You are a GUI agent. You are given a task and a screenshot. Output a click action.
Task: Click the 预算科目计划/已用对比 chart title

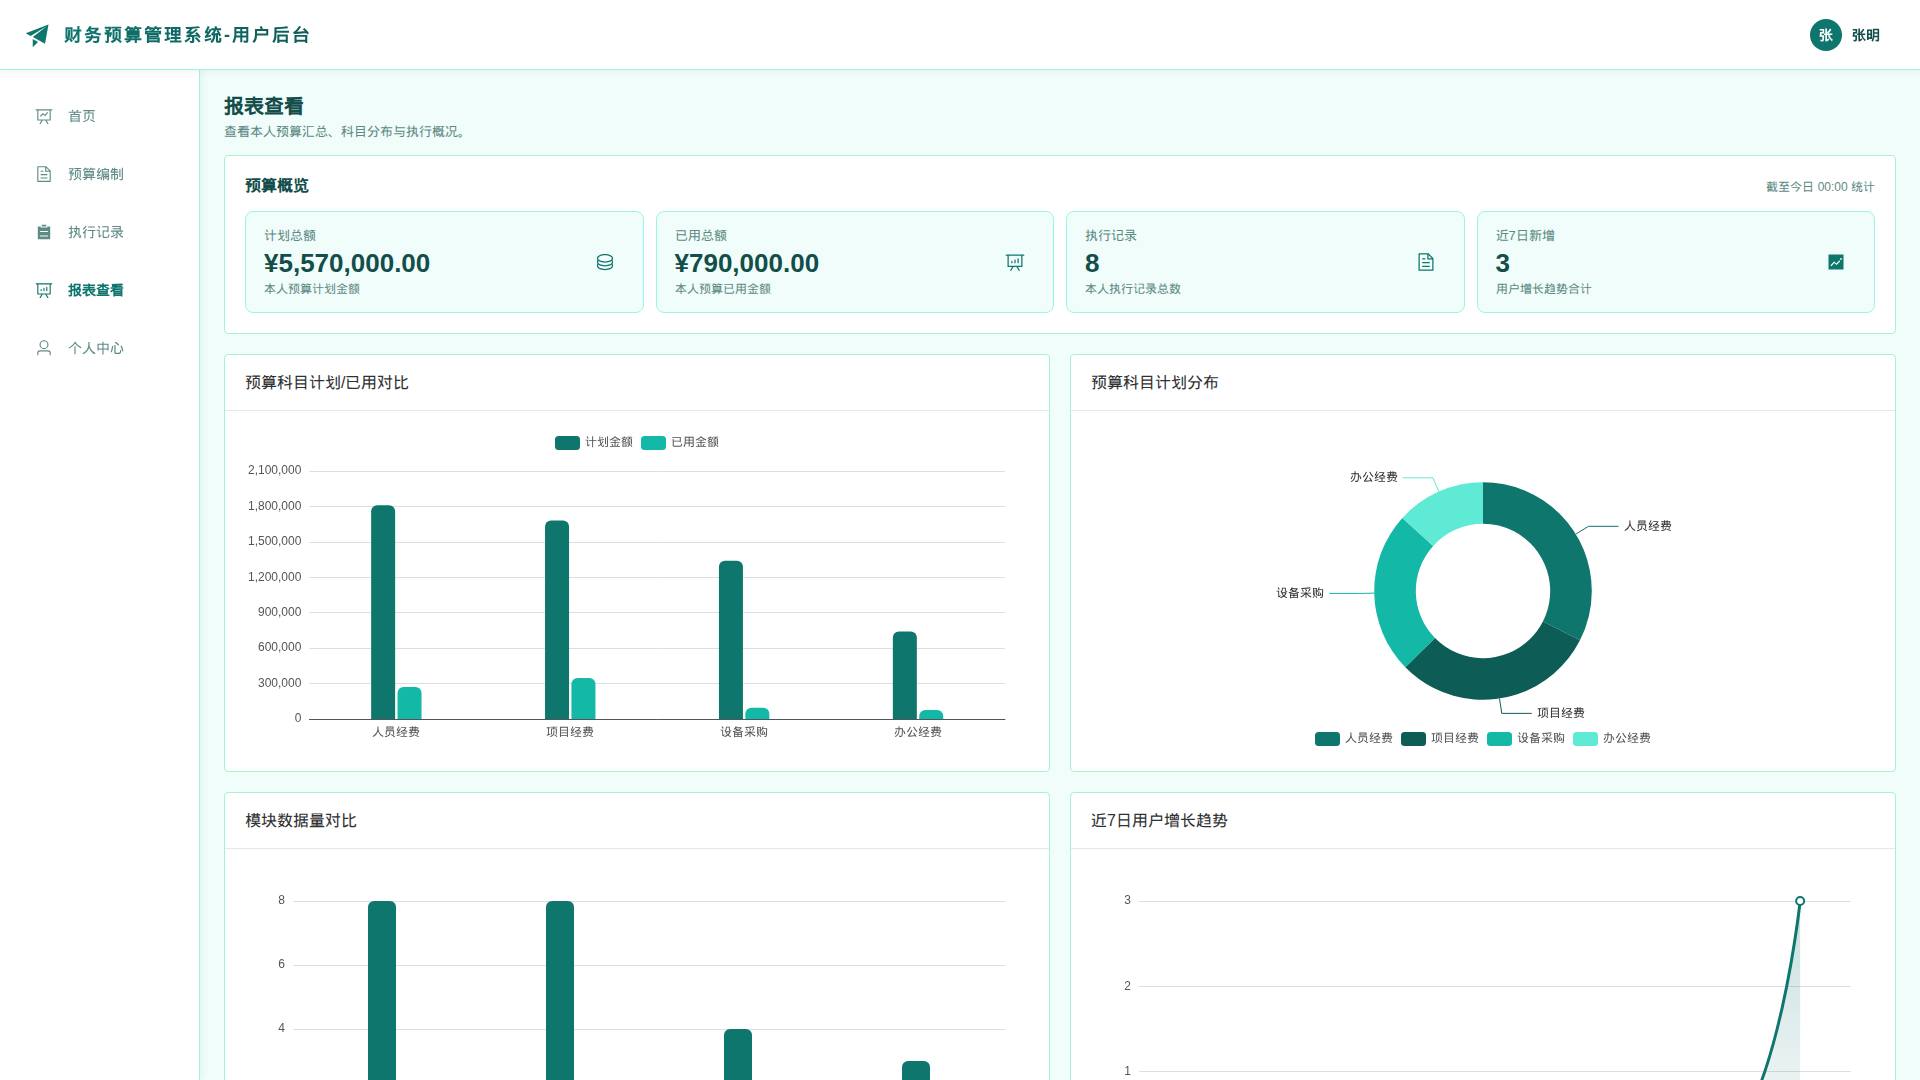tap(327, 383)
